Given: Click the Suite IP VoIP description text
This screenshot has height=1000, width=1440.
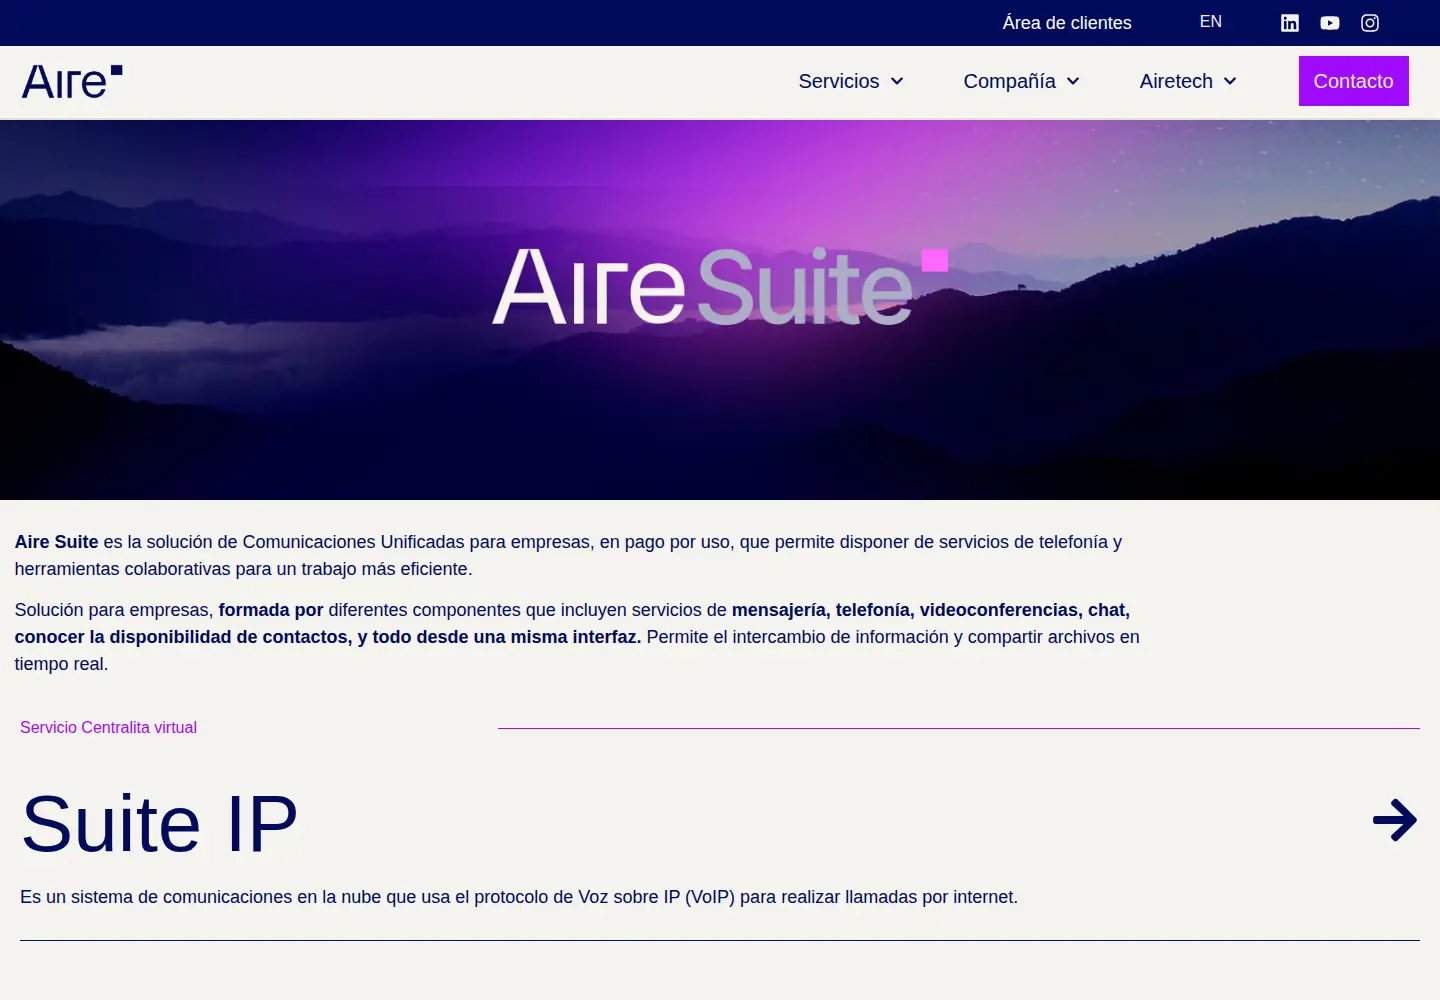Looking at the screenshot, I should coord(519,897).
